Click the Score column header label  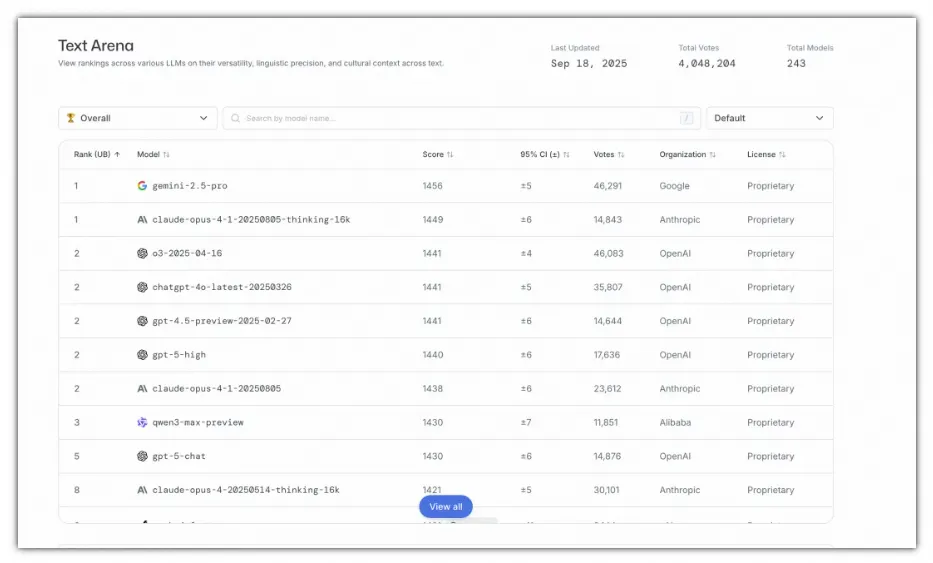tap(433, 155)
